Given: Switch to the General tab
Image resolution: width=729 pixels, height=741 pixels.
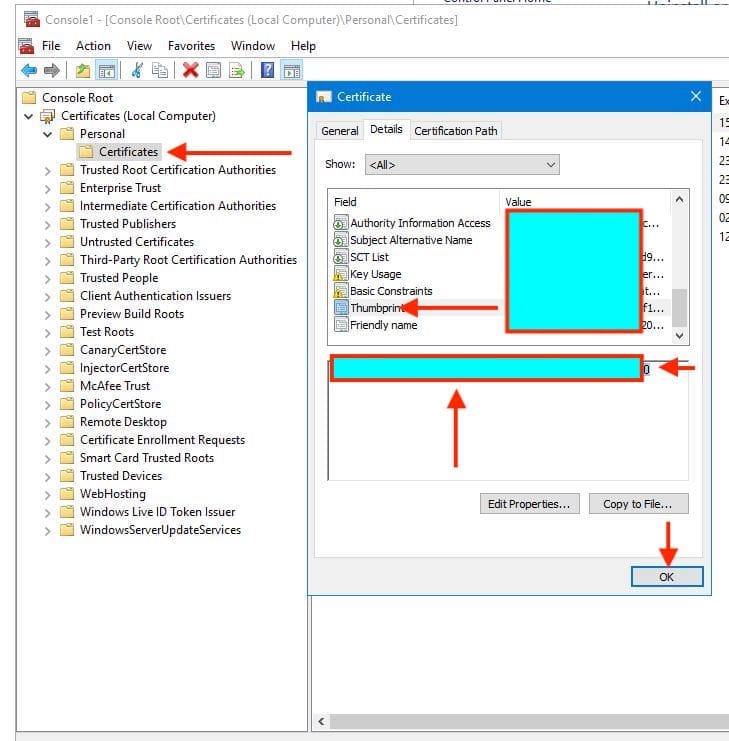Looking at the screenshot, I should pyautogui.click(x=339, y=131).
